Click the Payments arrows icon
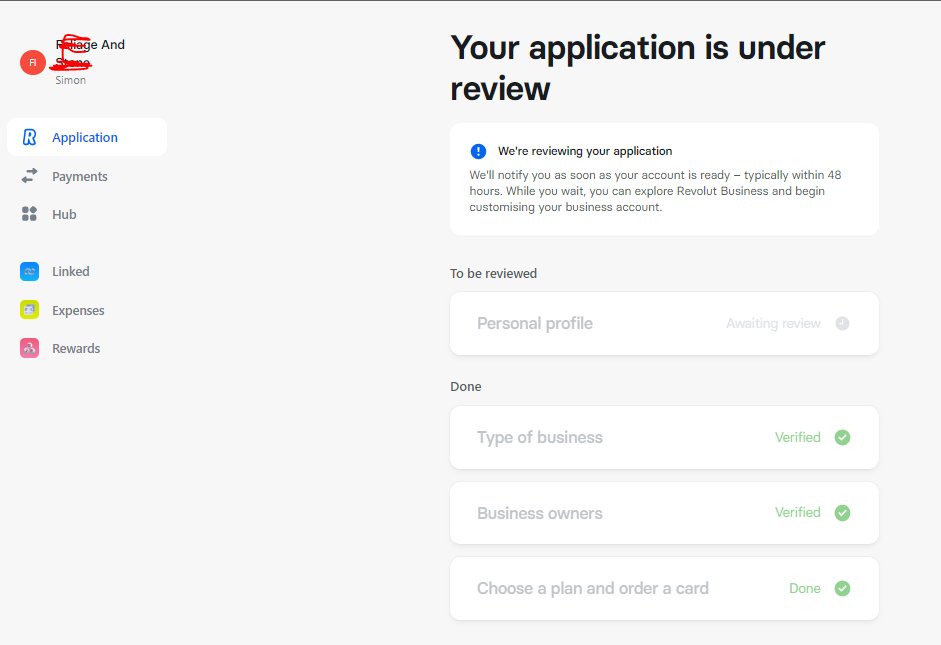Viewport: 941px width, 645px height. pos(30,176)
